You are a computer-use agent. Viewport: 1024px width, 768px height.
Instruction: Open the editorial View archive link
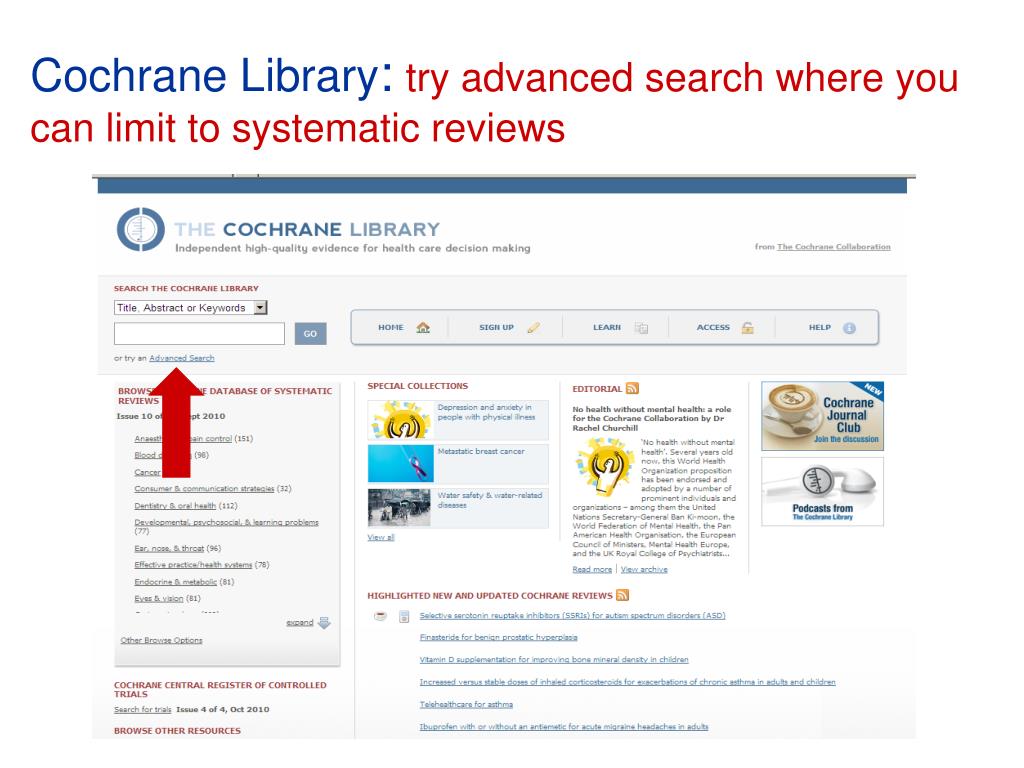point(644,569)
